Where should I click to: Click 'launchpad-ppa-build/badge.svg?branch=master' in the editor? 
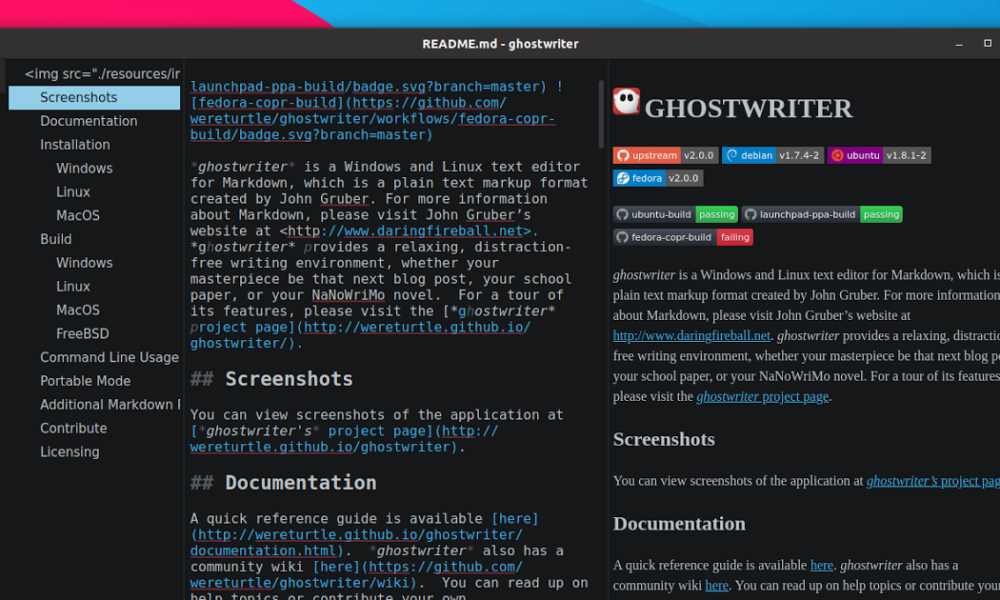click(x=368, y=87)
